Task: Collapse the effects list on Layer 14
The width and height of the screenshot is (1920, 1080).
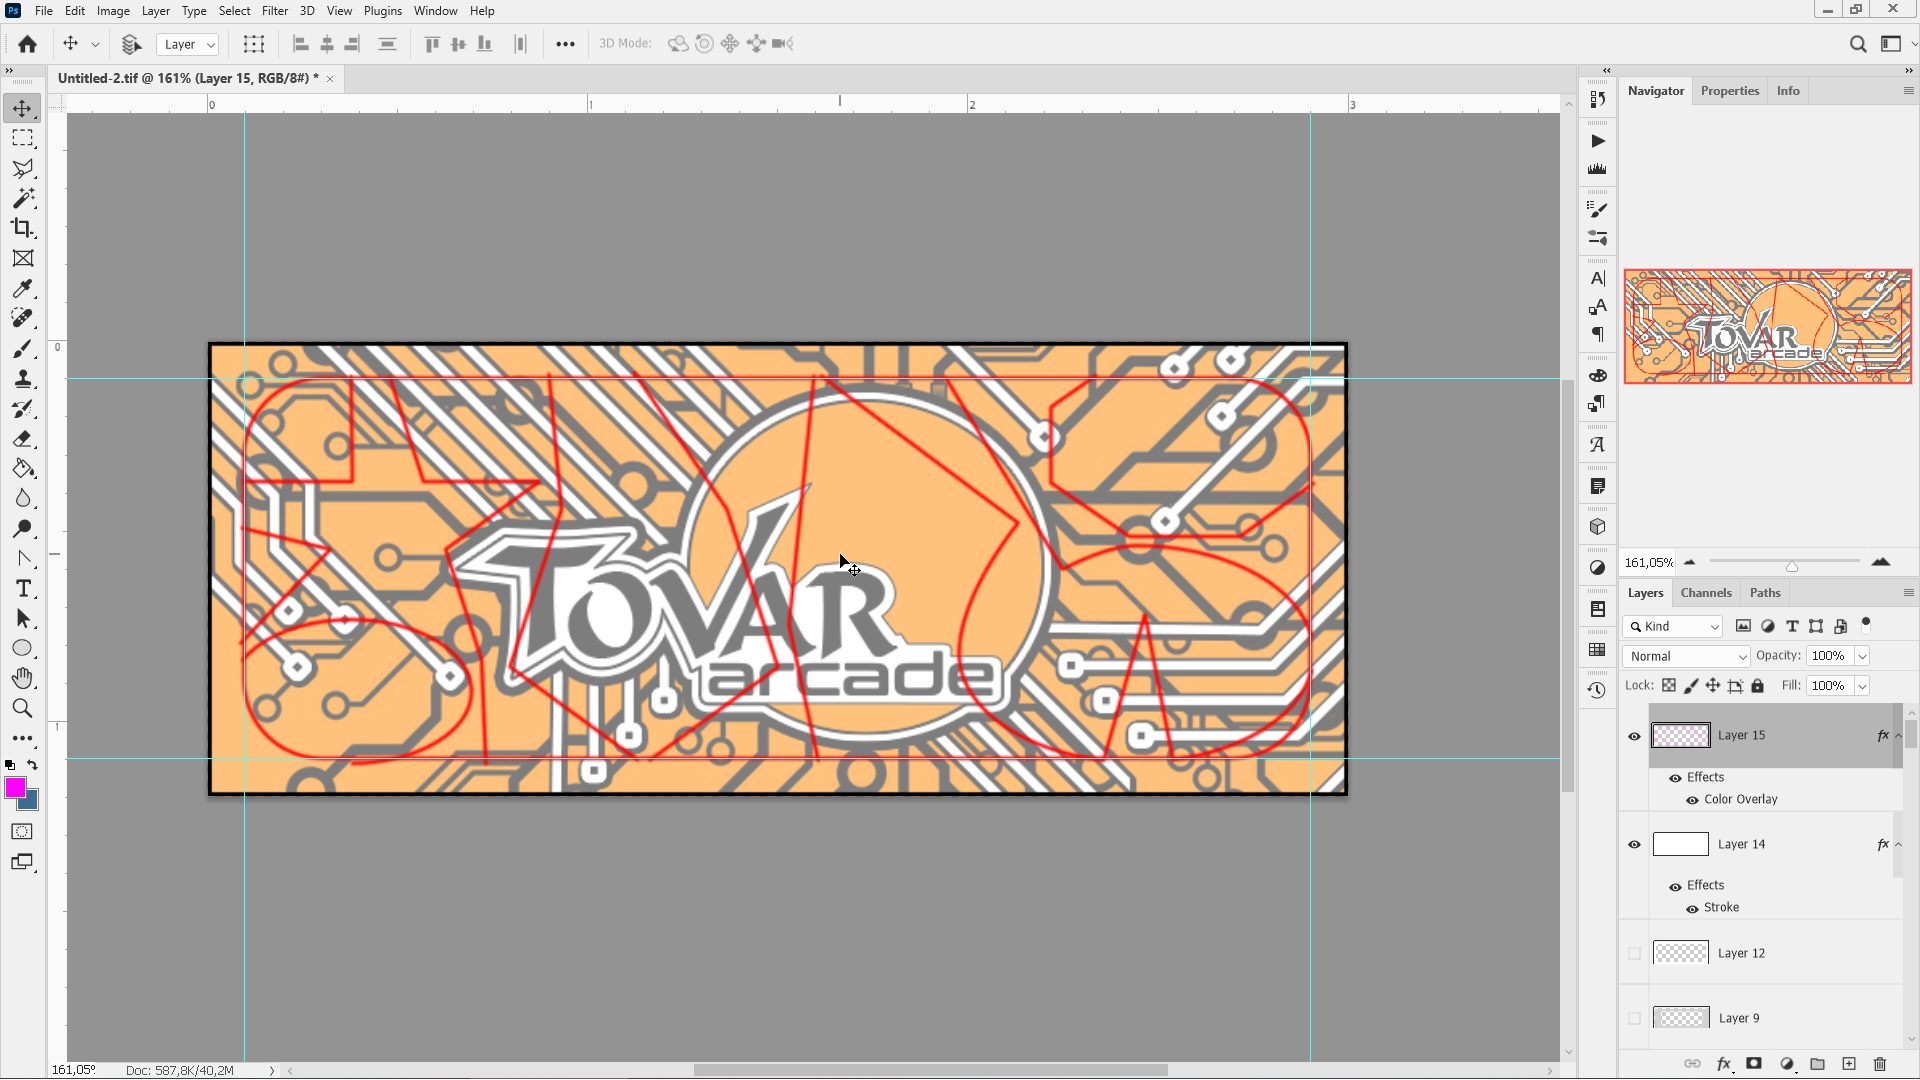Action: pos(1898,844)
